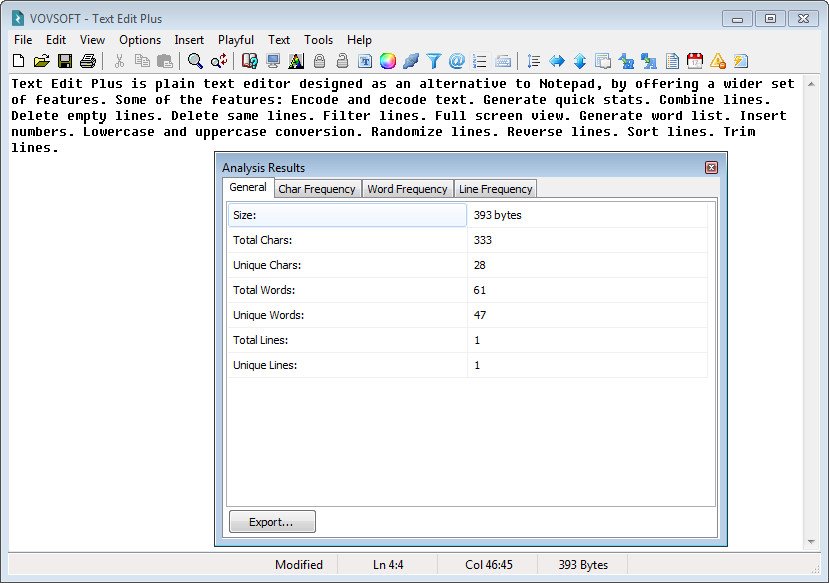Screen dimensions: 829x583
Task: Save using the floppy disk icon
Action: point(65,61)
